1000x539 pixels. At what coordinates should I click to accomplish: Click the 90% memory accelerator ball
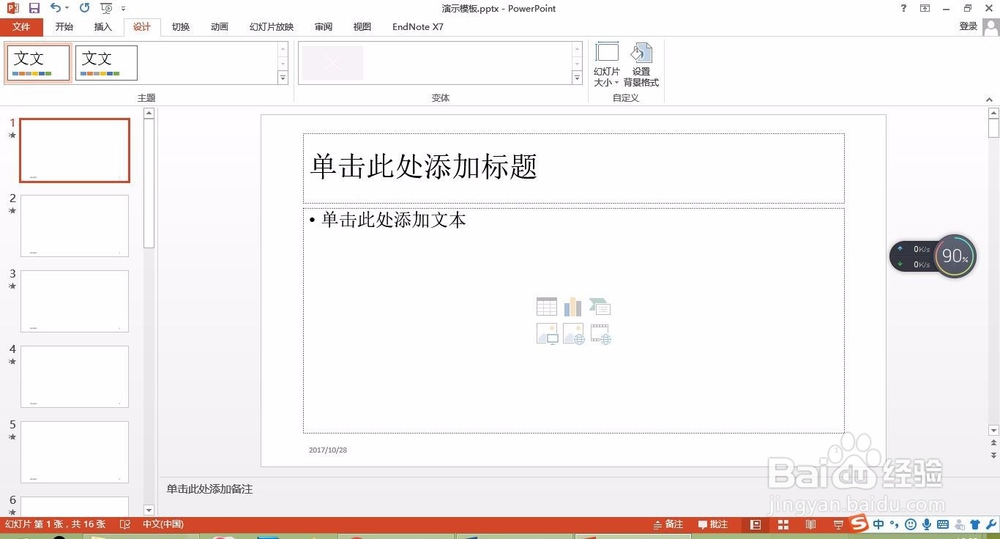[955, 256]
